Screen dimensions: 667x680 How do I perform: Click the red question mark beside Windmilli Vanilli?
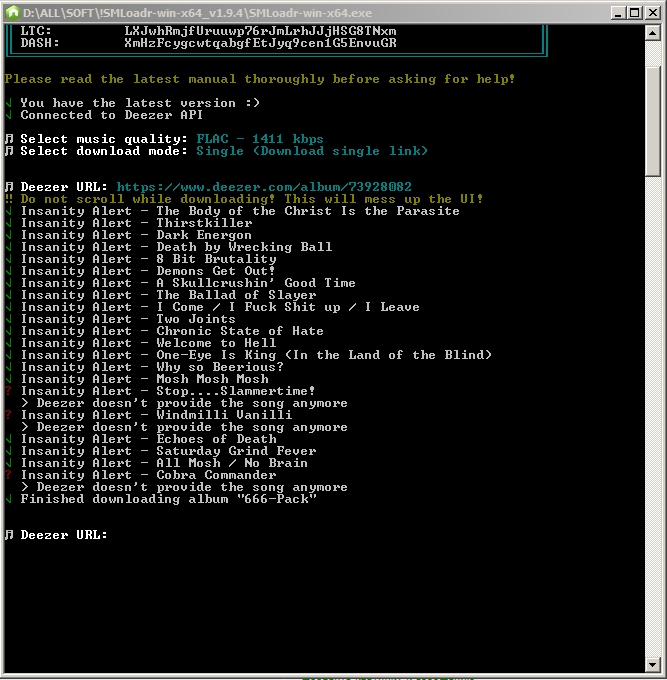[9, 415]
